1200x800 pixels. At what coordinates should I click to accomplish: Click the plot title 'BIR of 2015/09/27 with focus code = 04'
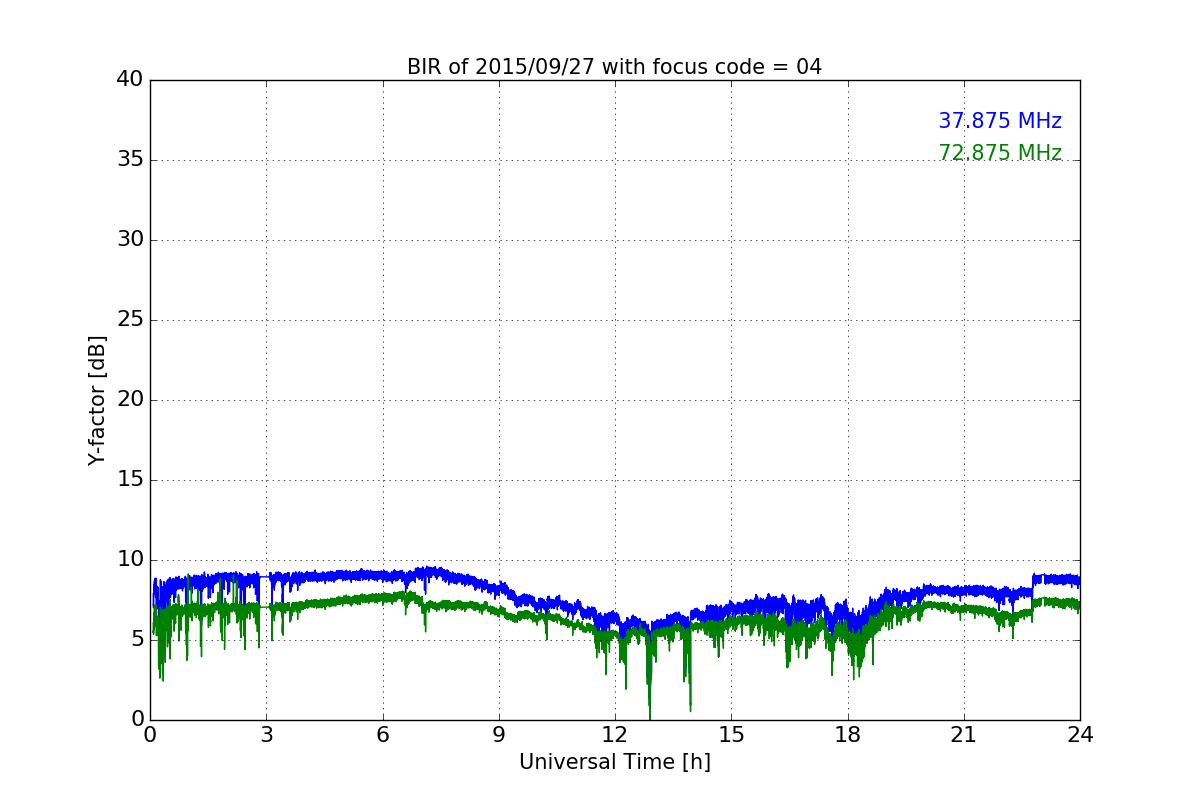click(614, 67)
